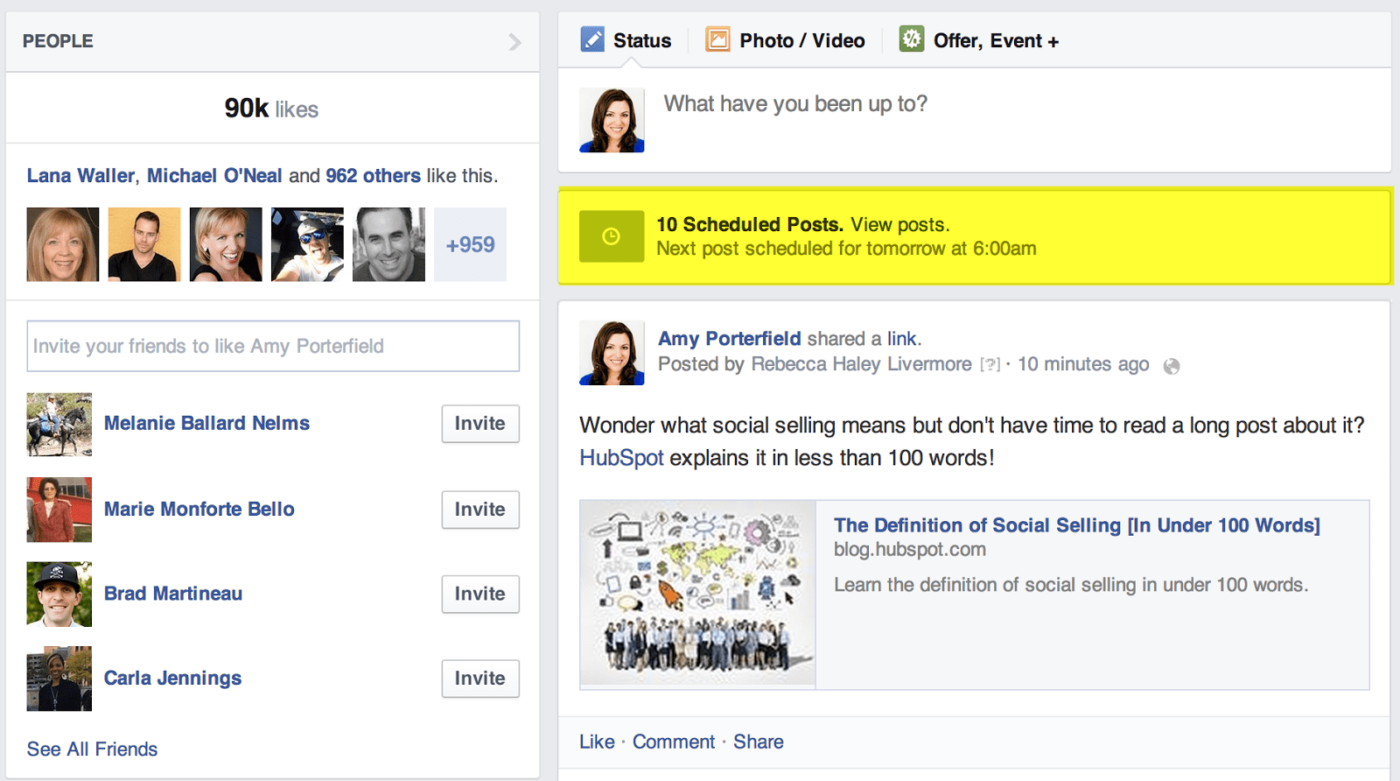Like Amy Porterfield's post
This screenshot has width=1400, height=781.
(596, 742)
